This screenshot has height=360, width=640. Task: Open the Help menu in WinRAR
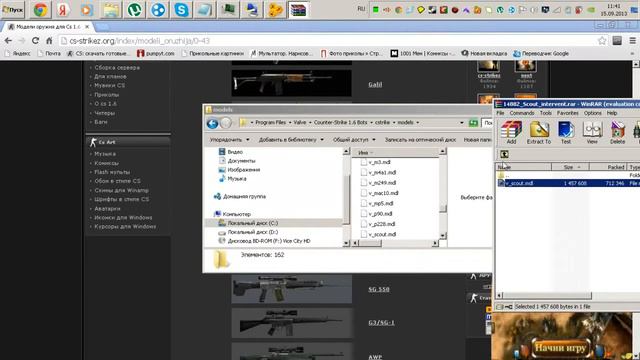611,113
